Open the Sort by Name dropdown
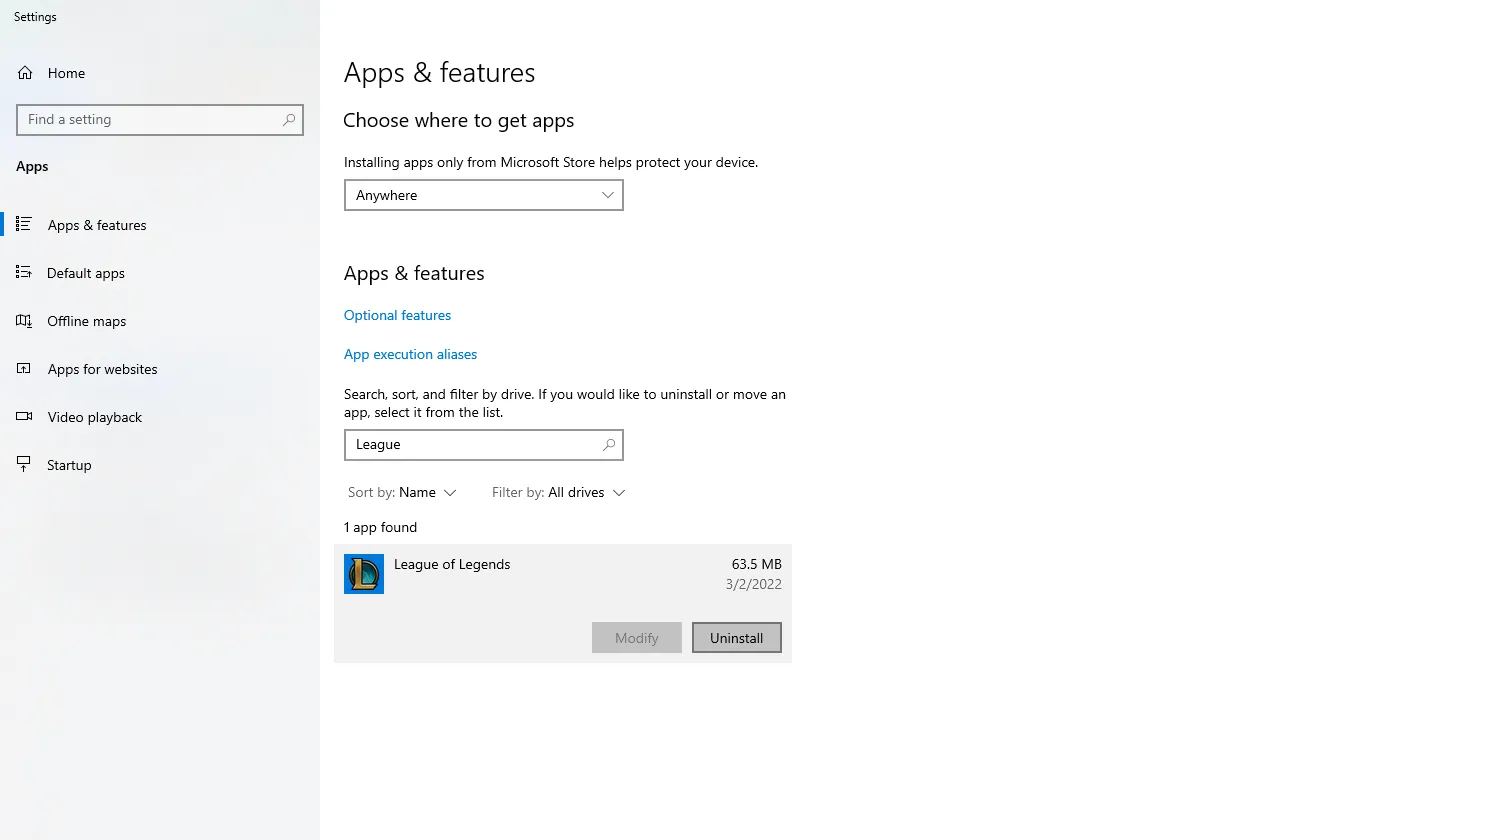1493x840 pixels. (402, 492)
